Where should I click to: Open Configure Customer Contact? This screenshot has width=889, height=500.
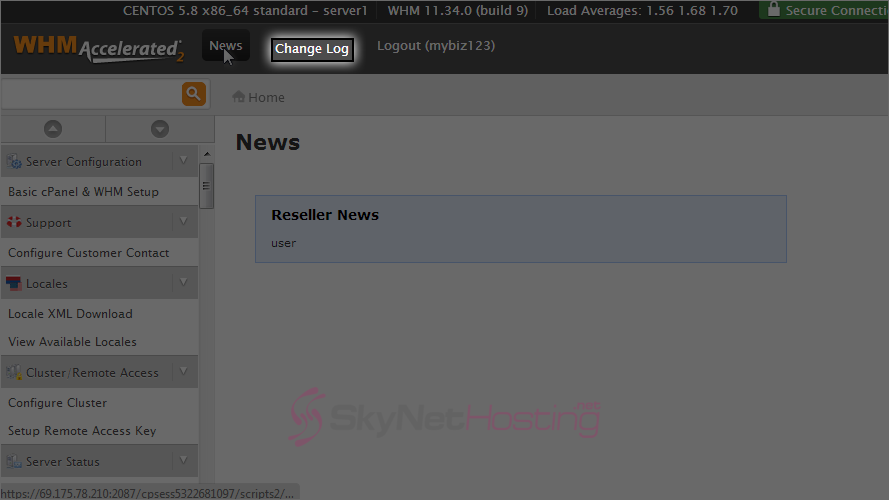click(x=88, y=253)
